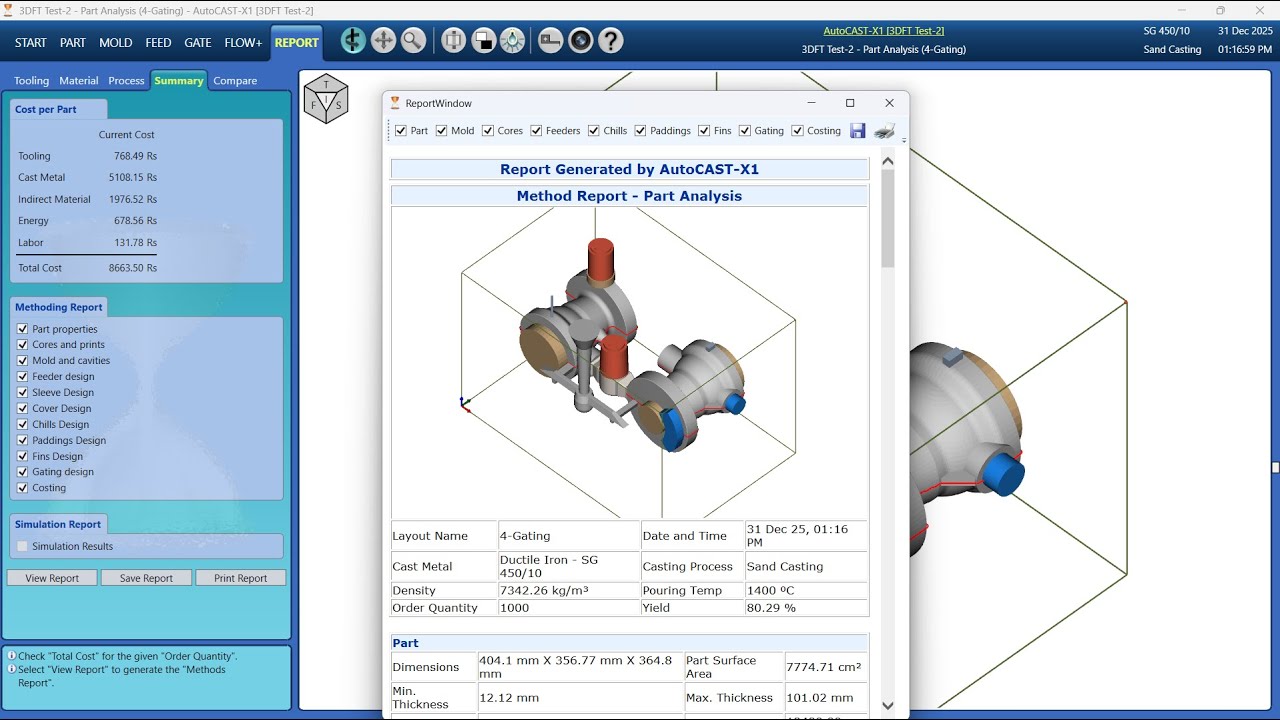This screenshot has height=720, width=1280.
Task: Toggle Paddings Design checkbox
Action: tap(23, 441)
